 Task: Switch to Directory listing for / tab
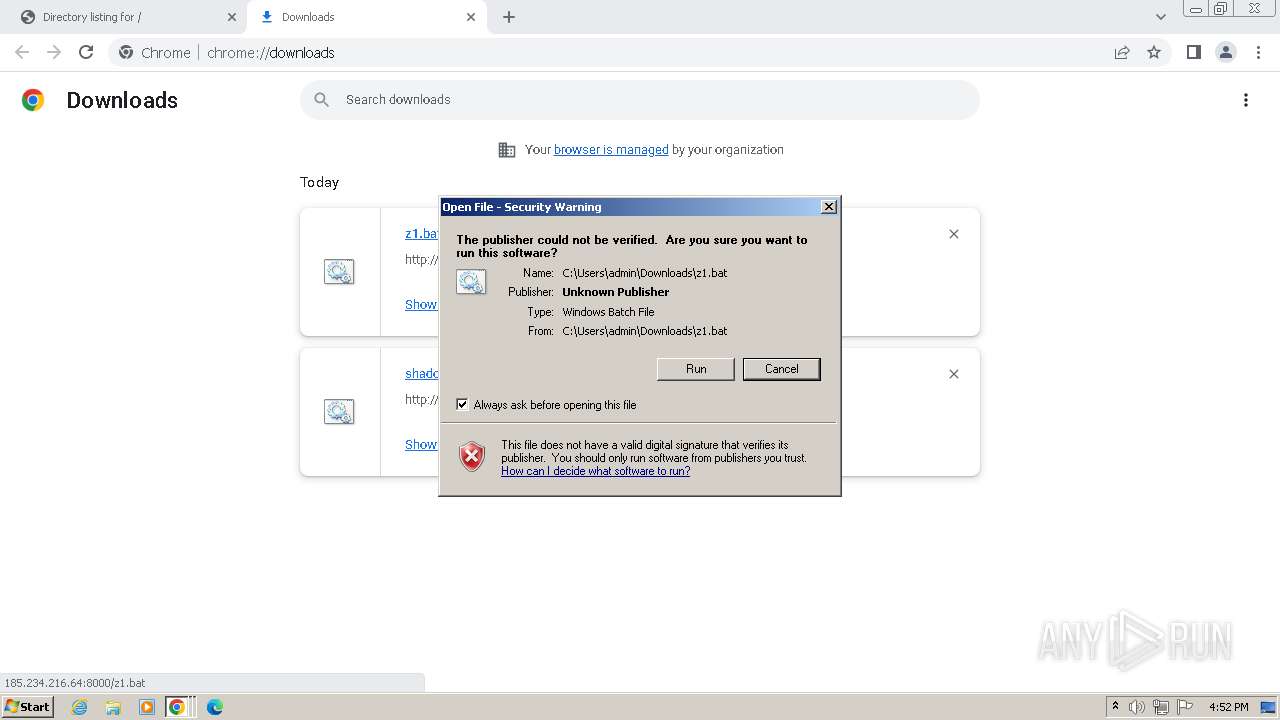[x=122, y=17]
